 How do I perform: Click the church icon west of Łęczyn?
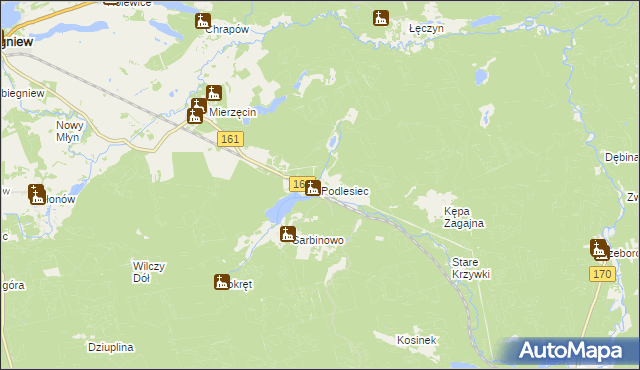(x=380, y=18)
